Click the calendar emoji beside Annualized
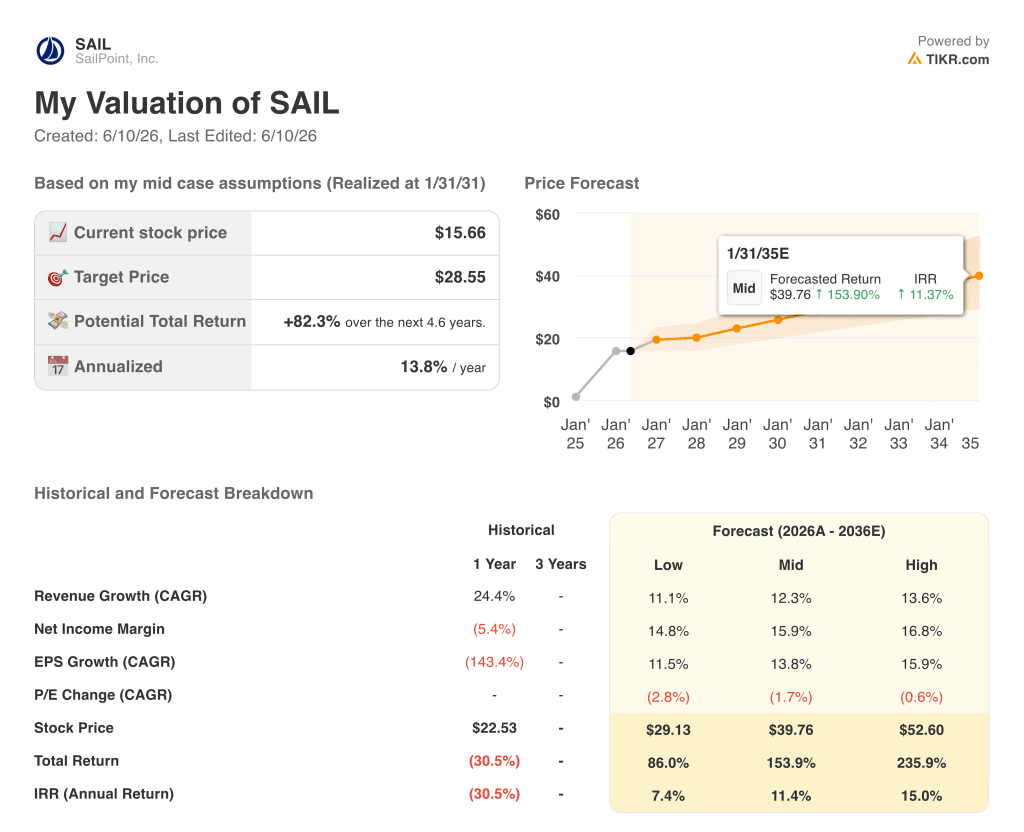The image size is (1024, 832). click(57, 366)
